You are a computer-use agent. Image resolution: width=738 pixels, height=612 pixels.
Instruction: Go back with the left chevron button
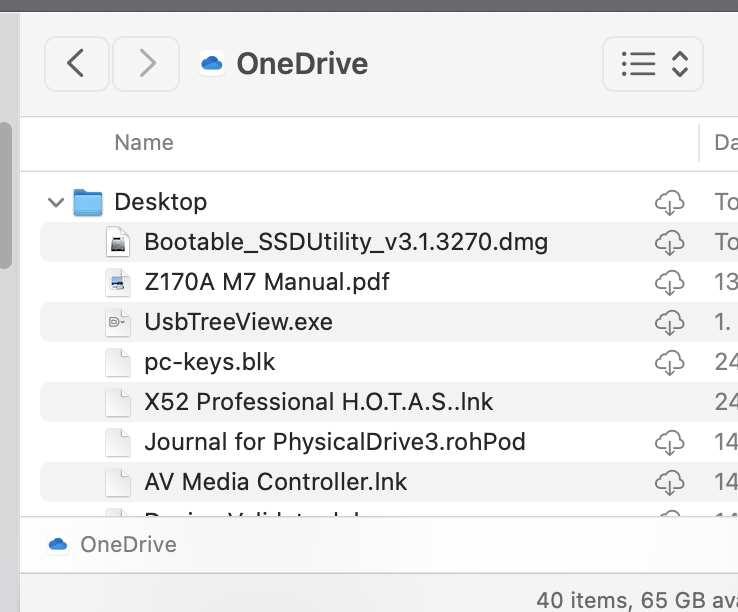coord(77,64)
